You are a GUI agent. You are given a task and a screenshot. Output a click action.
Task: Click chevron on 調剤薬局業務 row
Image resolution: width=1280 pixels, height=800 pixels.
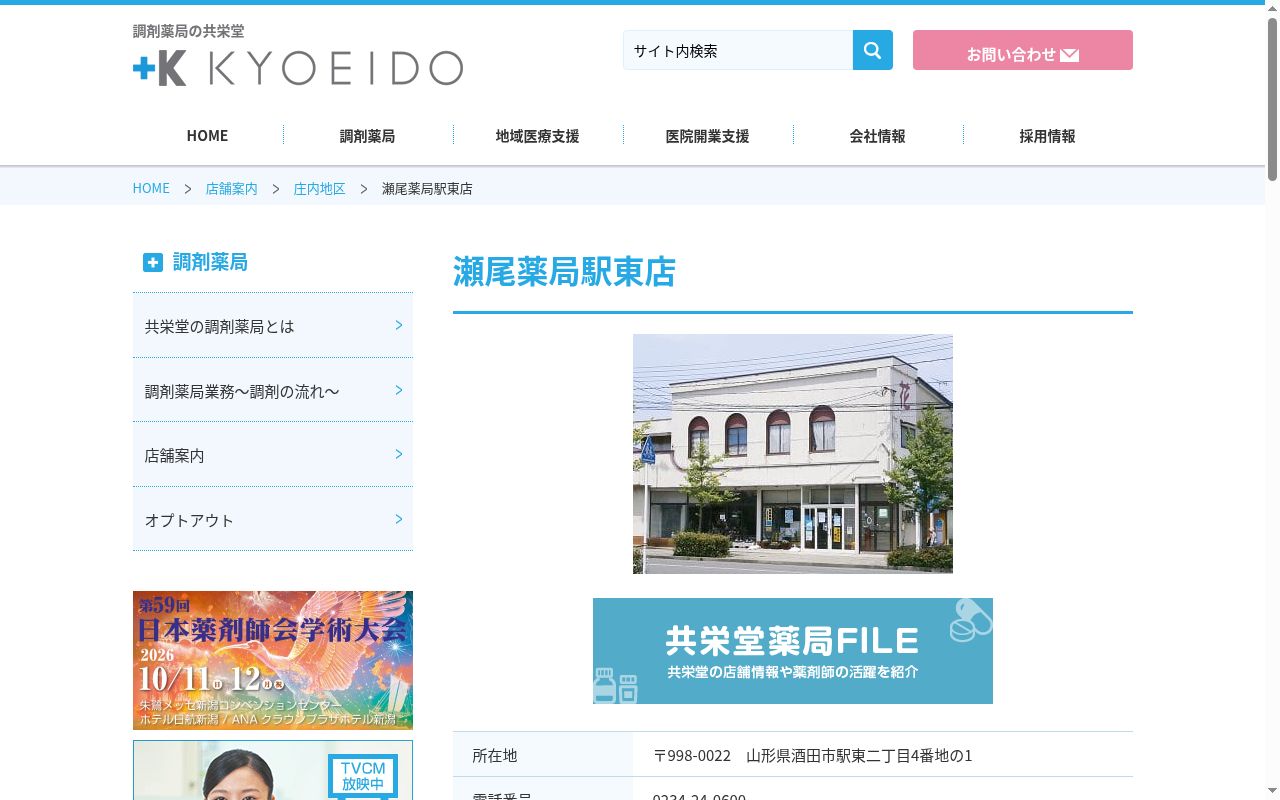point(399,390)
